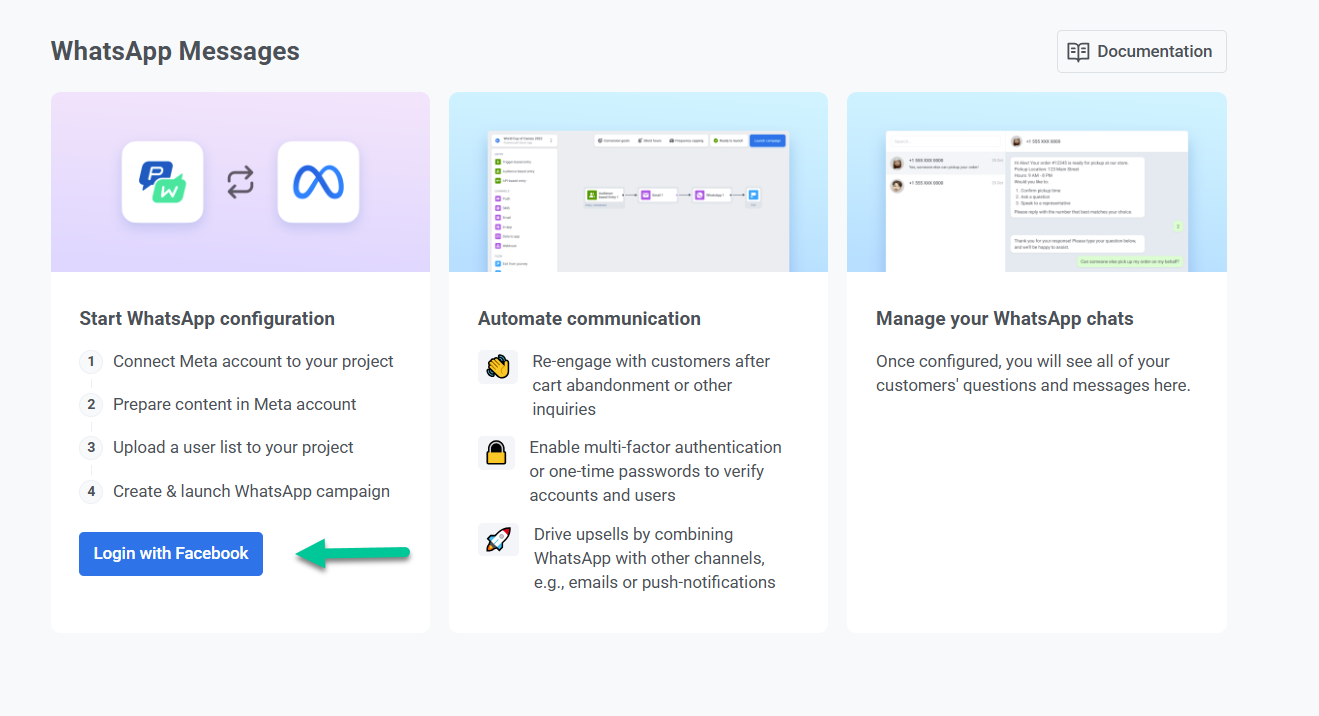Viewport: 1319px width, 716px height.
Task: Click the Start WhatsApp configuration heading
Action: pos(207,319)
